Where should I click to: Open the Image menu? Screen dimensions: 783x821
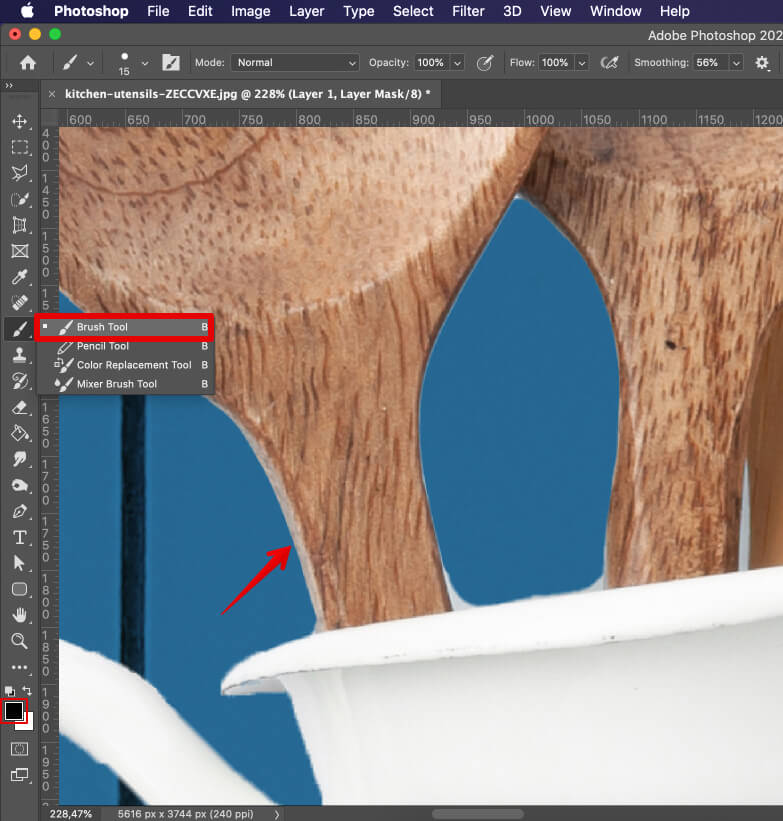click(x=250, y=11)
